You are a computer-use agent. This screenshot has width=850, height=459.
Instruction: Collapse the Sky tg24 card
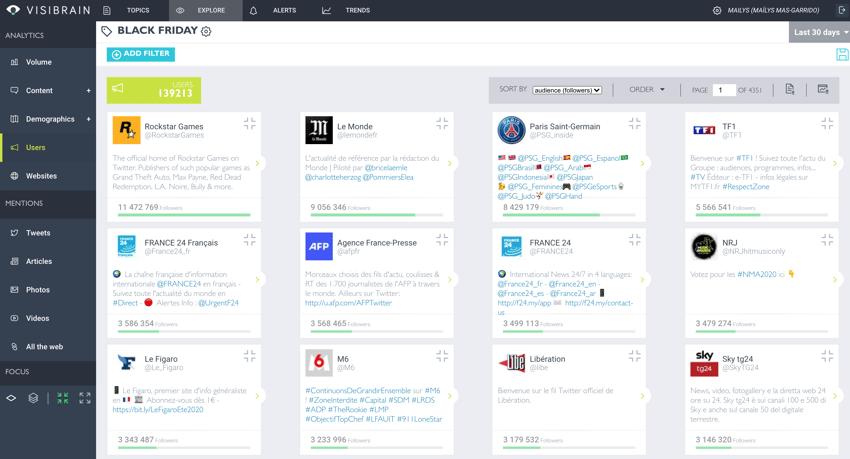[x=827, y=356]
